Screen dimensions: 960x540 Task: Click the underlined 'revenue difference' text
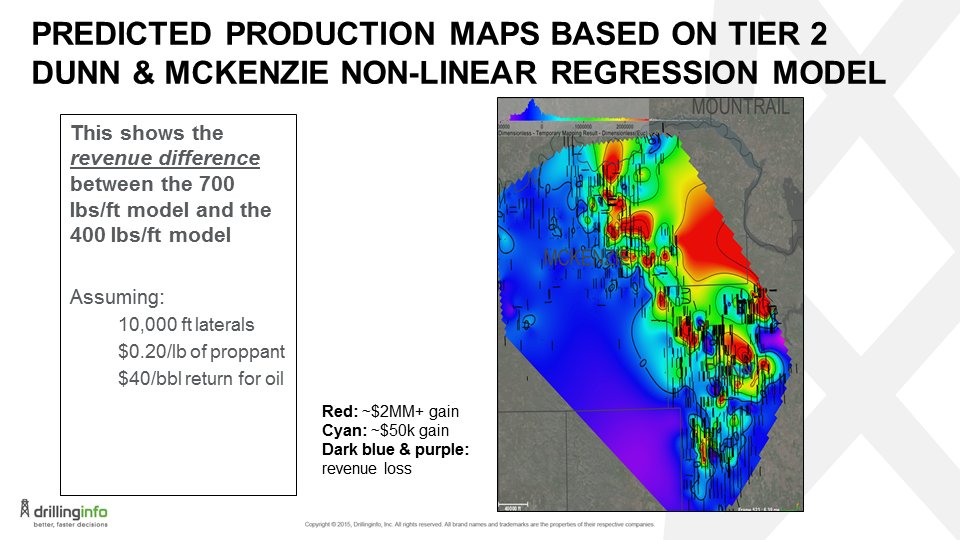[165, 159]
